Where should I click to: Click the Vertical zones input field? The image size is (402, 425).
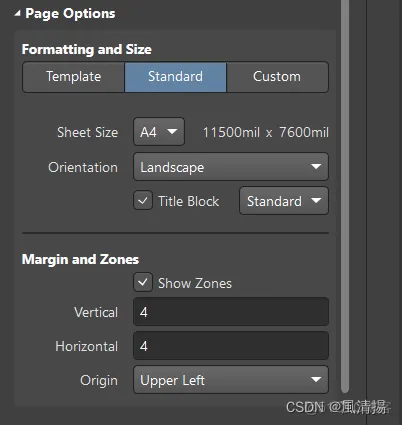[x=231, y=312]
